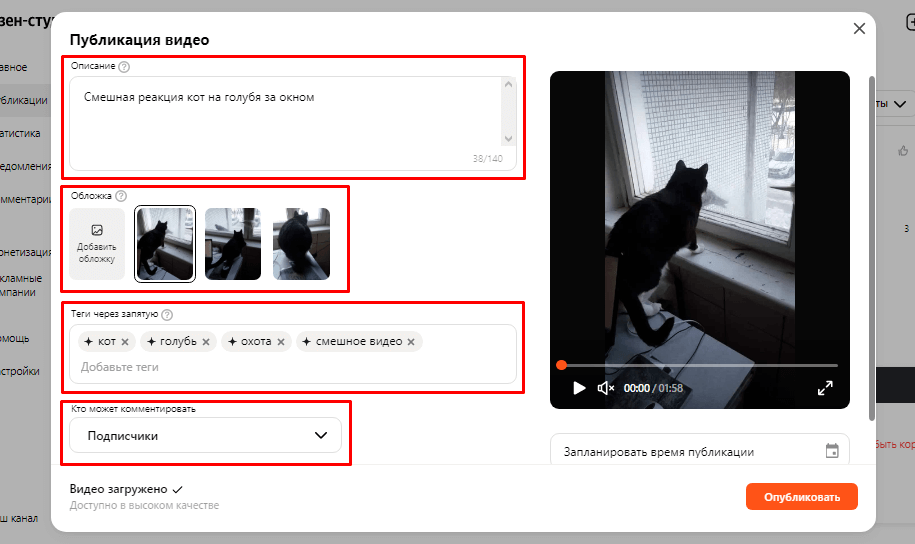The image size is (915, 544).
Task: Select the second cover thumbnail
Action: 233,244
